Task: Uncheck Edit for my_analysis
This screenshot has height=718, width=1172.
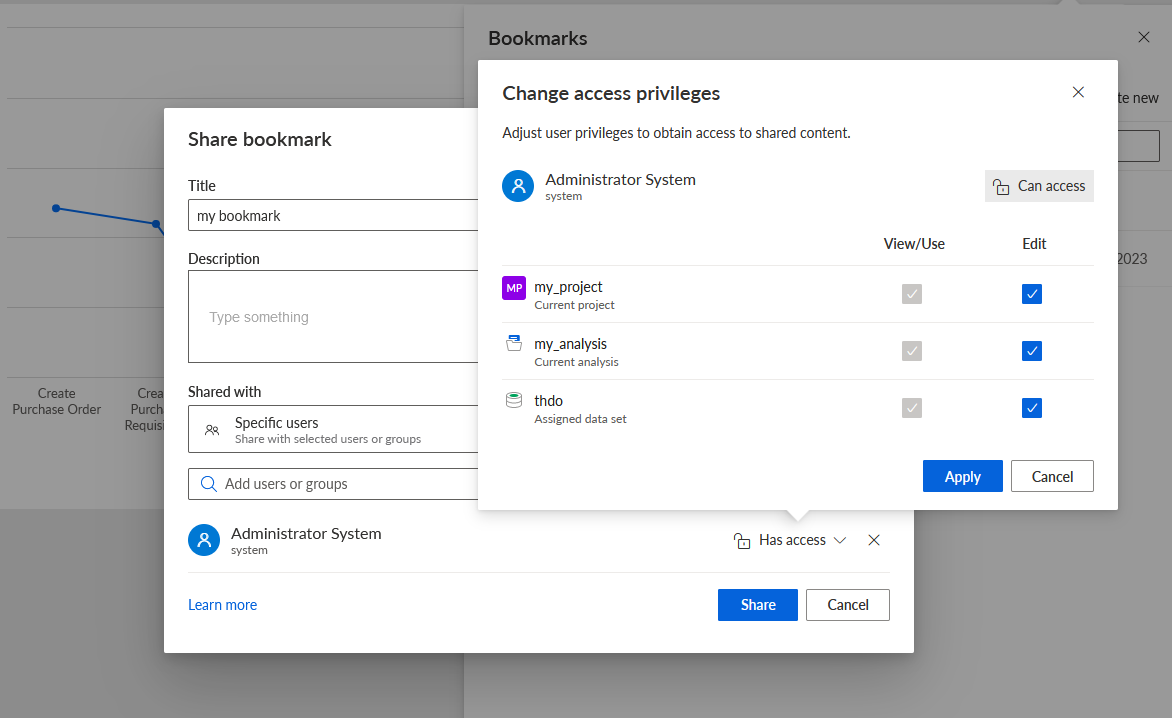Action: click(1031, 350)
